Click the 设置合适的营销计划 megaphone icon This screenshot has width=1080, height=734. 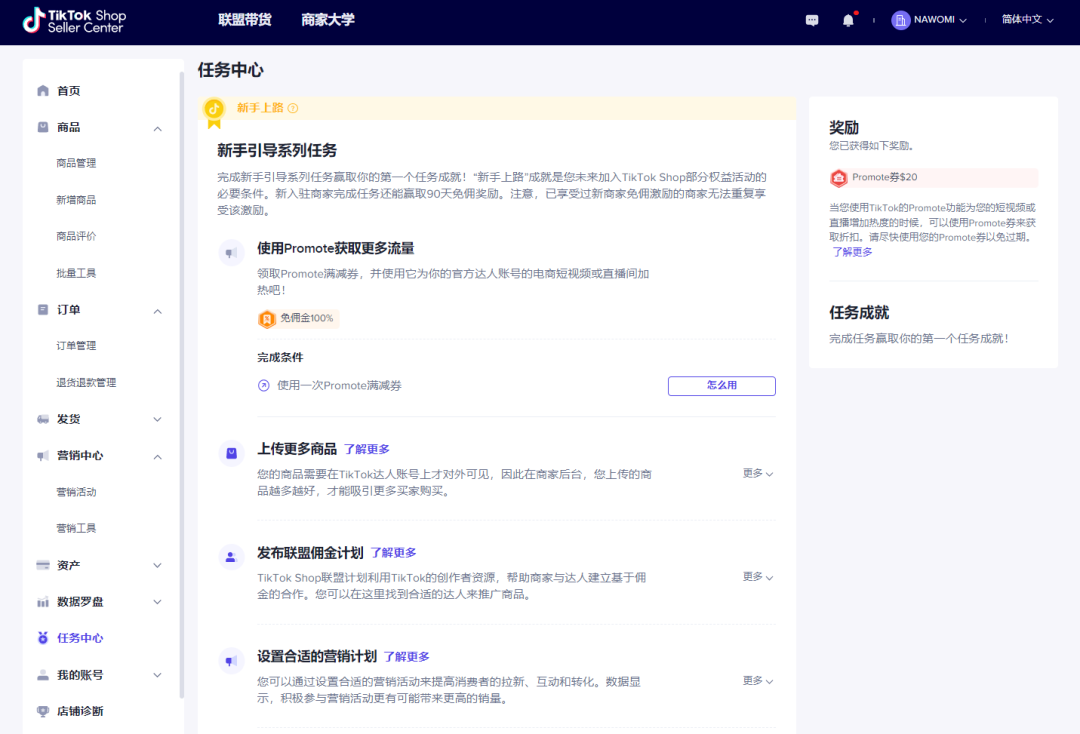(x=231, y=661)
